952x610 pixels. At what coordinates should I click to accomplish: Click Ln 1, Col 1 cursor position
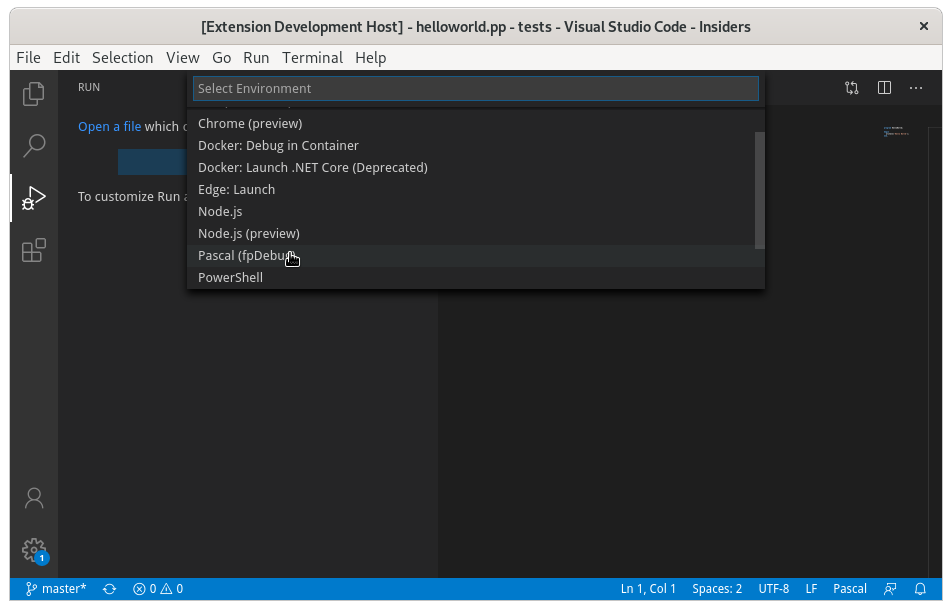click(x=648, y=589)
